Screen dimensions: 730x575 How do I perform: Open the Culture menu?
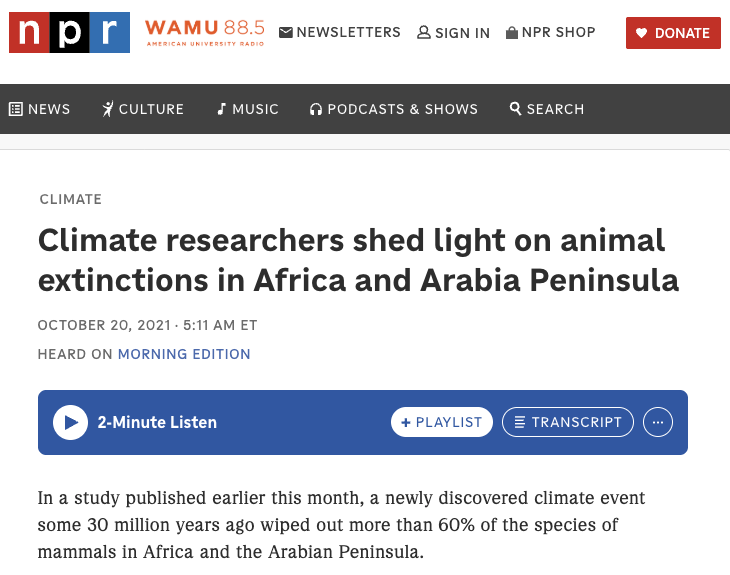[151, 109]
